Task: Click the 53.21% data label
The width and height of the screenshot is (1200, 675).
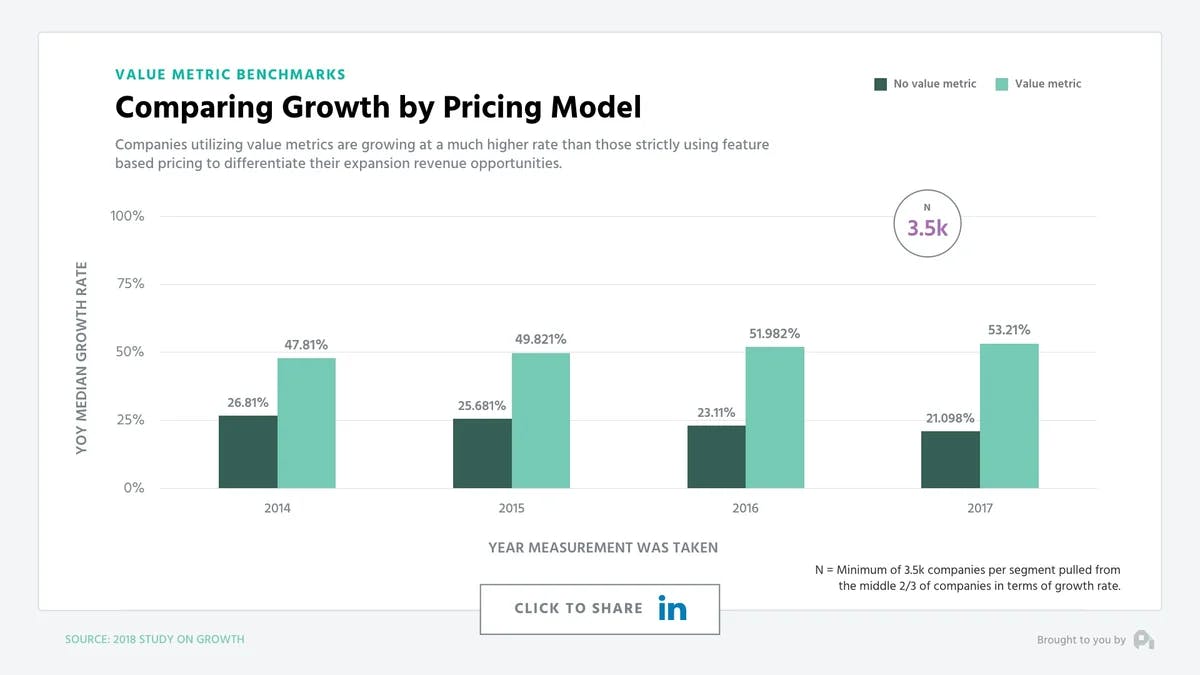Action: (x=1009, y=330)
